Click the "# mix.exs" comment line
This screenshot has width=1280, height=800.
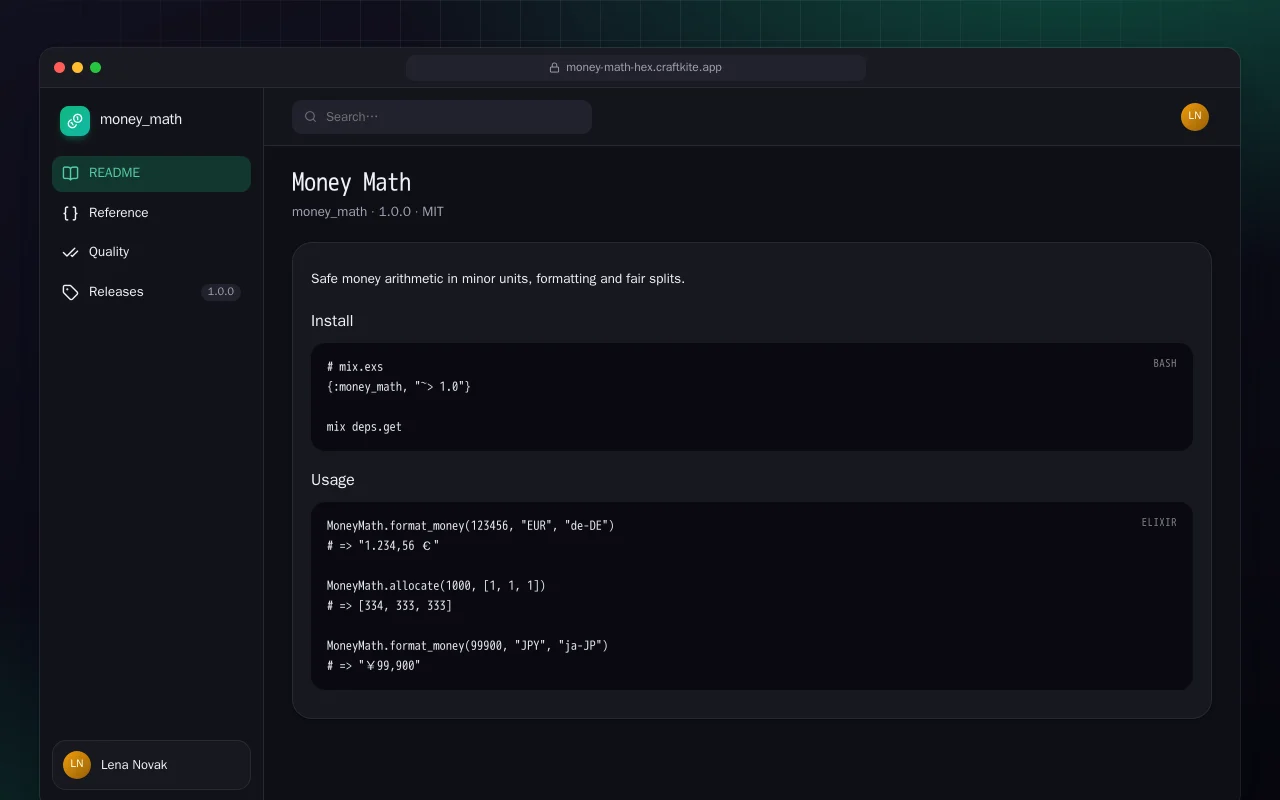355,367
